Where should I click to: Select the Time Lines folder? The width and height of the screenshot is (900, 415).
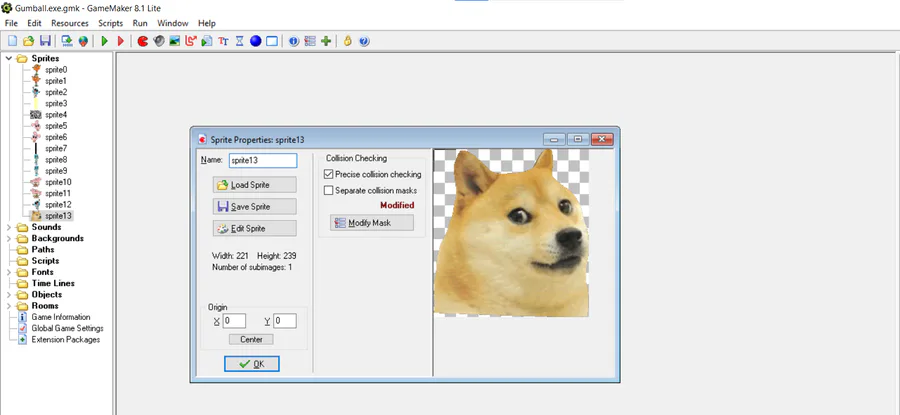click(53, 283)
